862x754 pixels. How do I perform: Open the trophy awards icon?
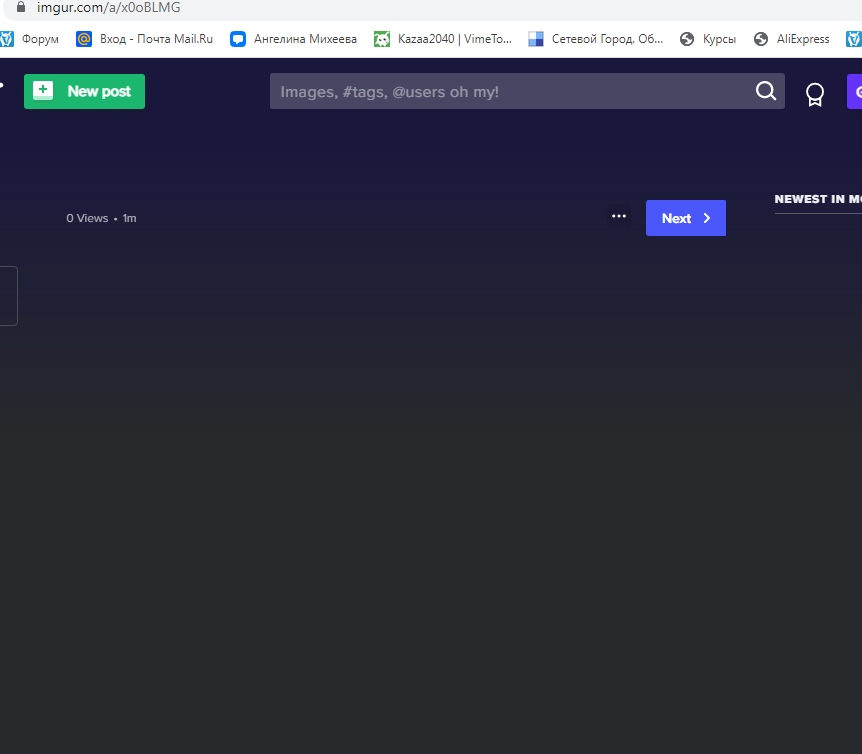pyautogui.click(x=815, y=94)
